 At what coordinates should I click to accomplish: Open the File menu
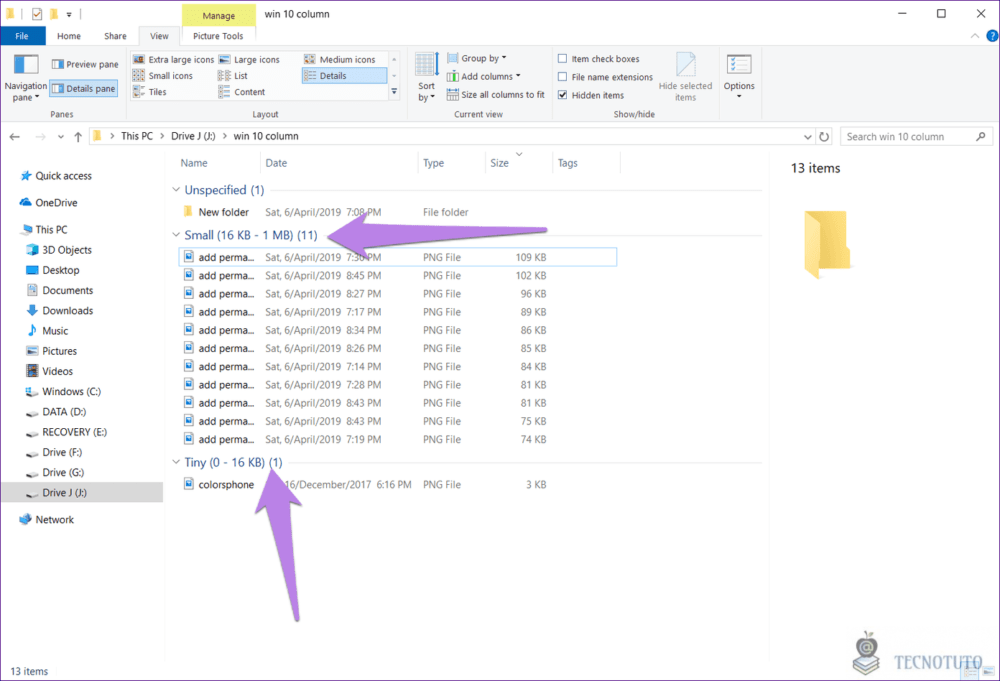(x=22, y=36)
